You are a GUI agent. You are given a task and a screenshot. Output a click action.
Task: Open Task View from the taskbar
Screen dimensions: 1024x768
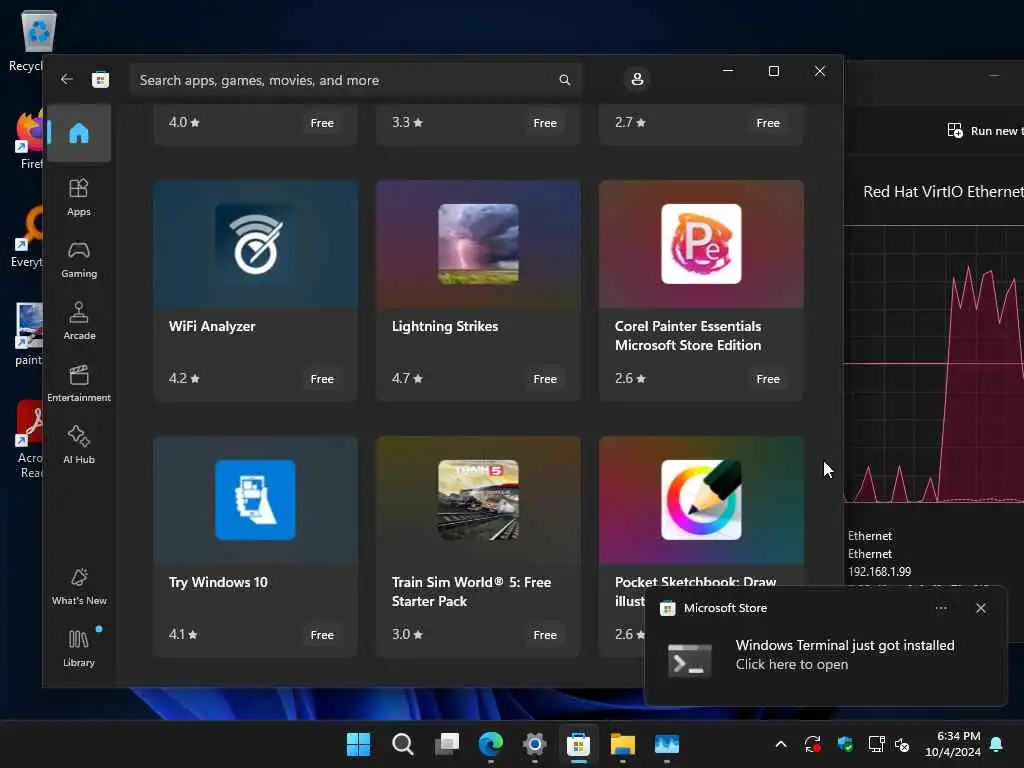pyautogui.click(x=447, y=744)
